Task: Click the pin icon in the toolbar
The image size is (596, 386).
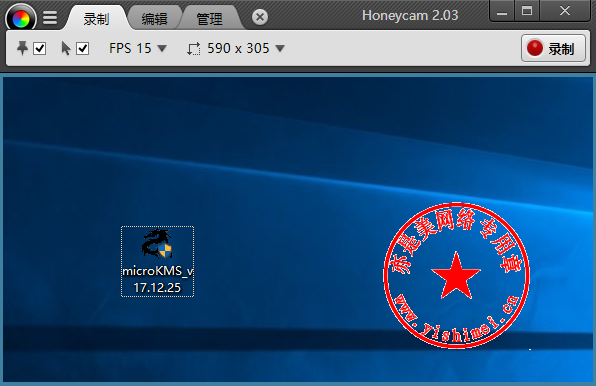Action: pyautogui.click(x=22, y=48)
